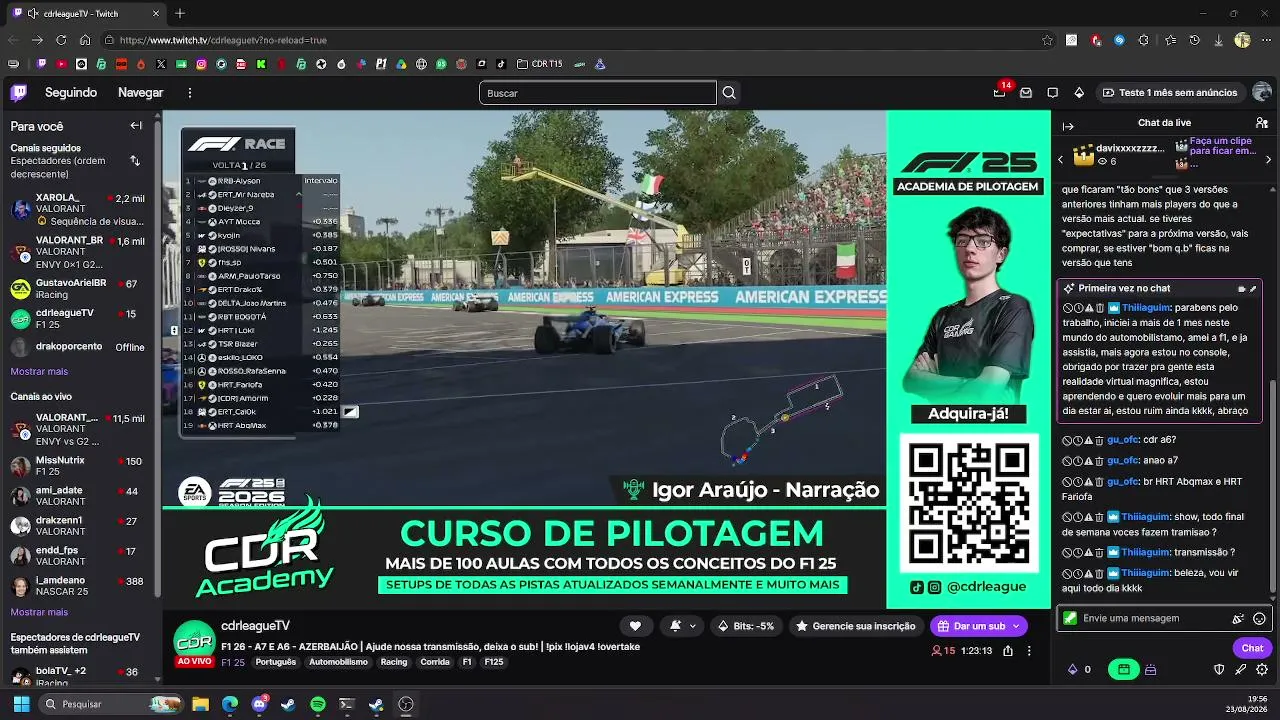Expand the Dar um sub dropdown arrow
Viewport: 1280px width, 720px height.
coord(1016,626)
